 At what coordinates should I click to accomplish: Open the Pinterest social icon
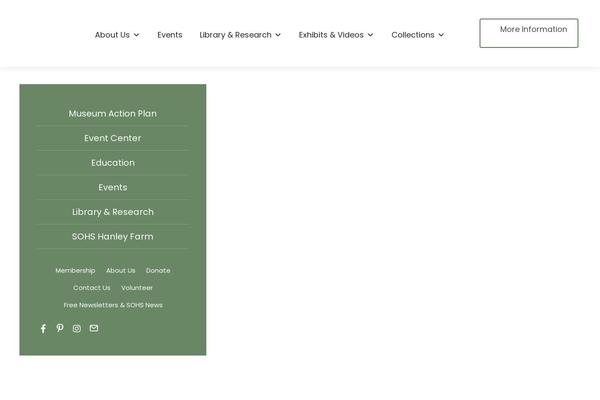[x=60, y=328]
